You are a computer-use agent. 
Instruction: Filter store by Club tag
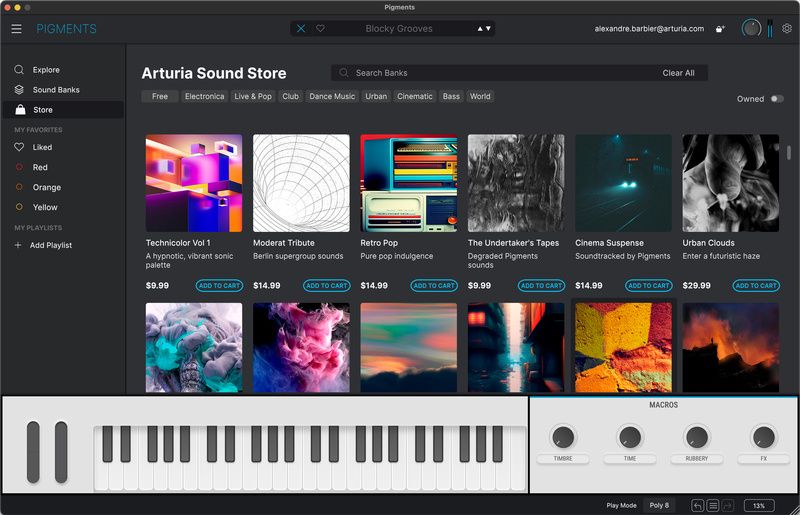[290, 96]
